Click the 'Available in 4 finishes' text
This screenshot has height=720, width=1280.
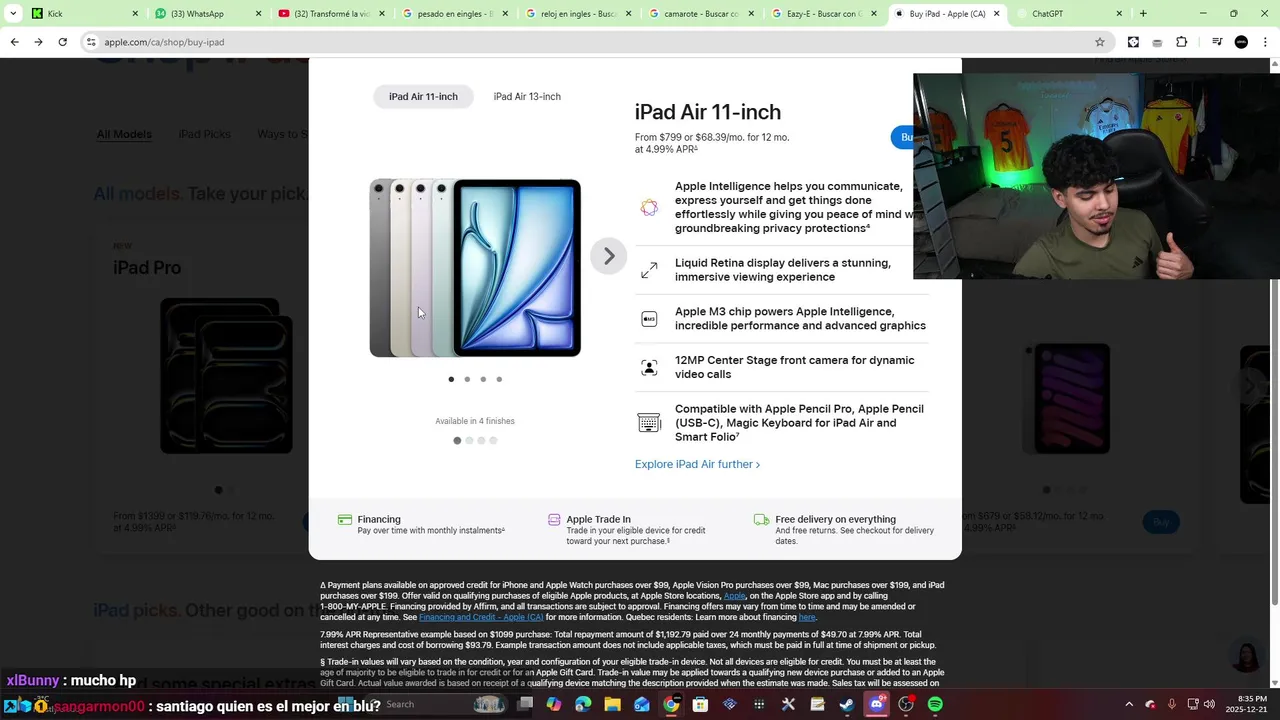(x=475, y=421)
